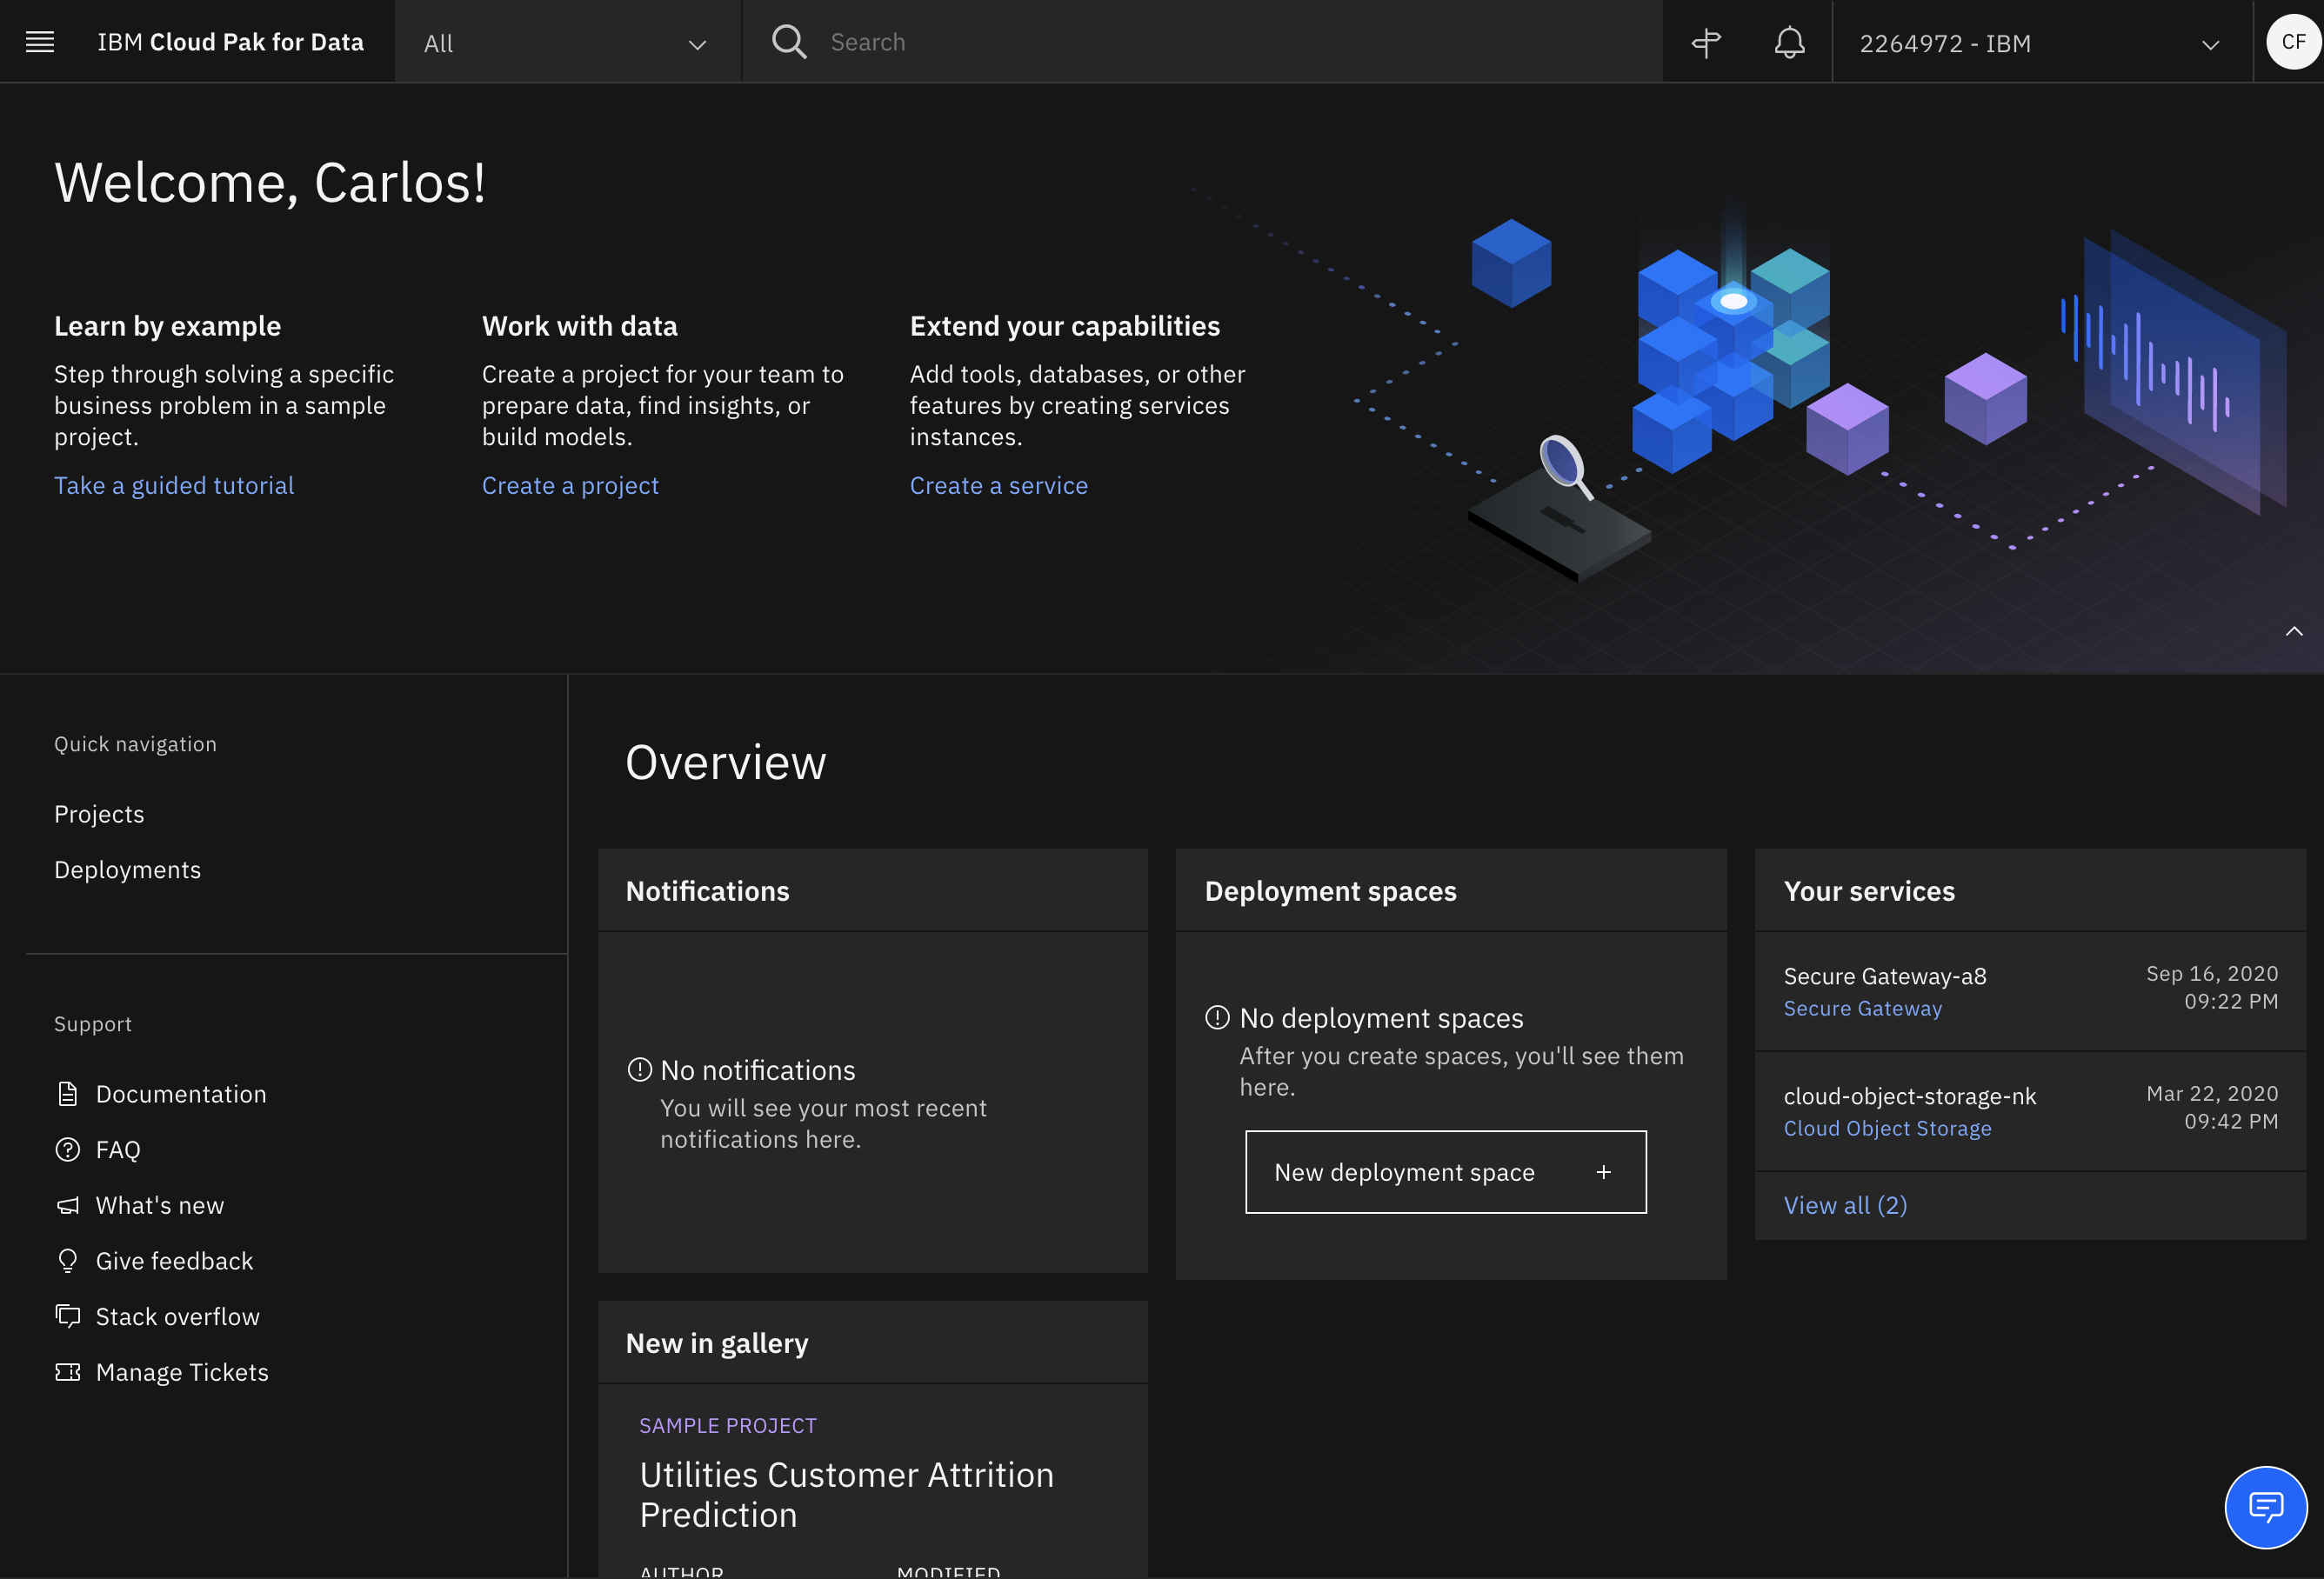Click View all (2) services

pyautogui.click(x=1845, y=1205)
